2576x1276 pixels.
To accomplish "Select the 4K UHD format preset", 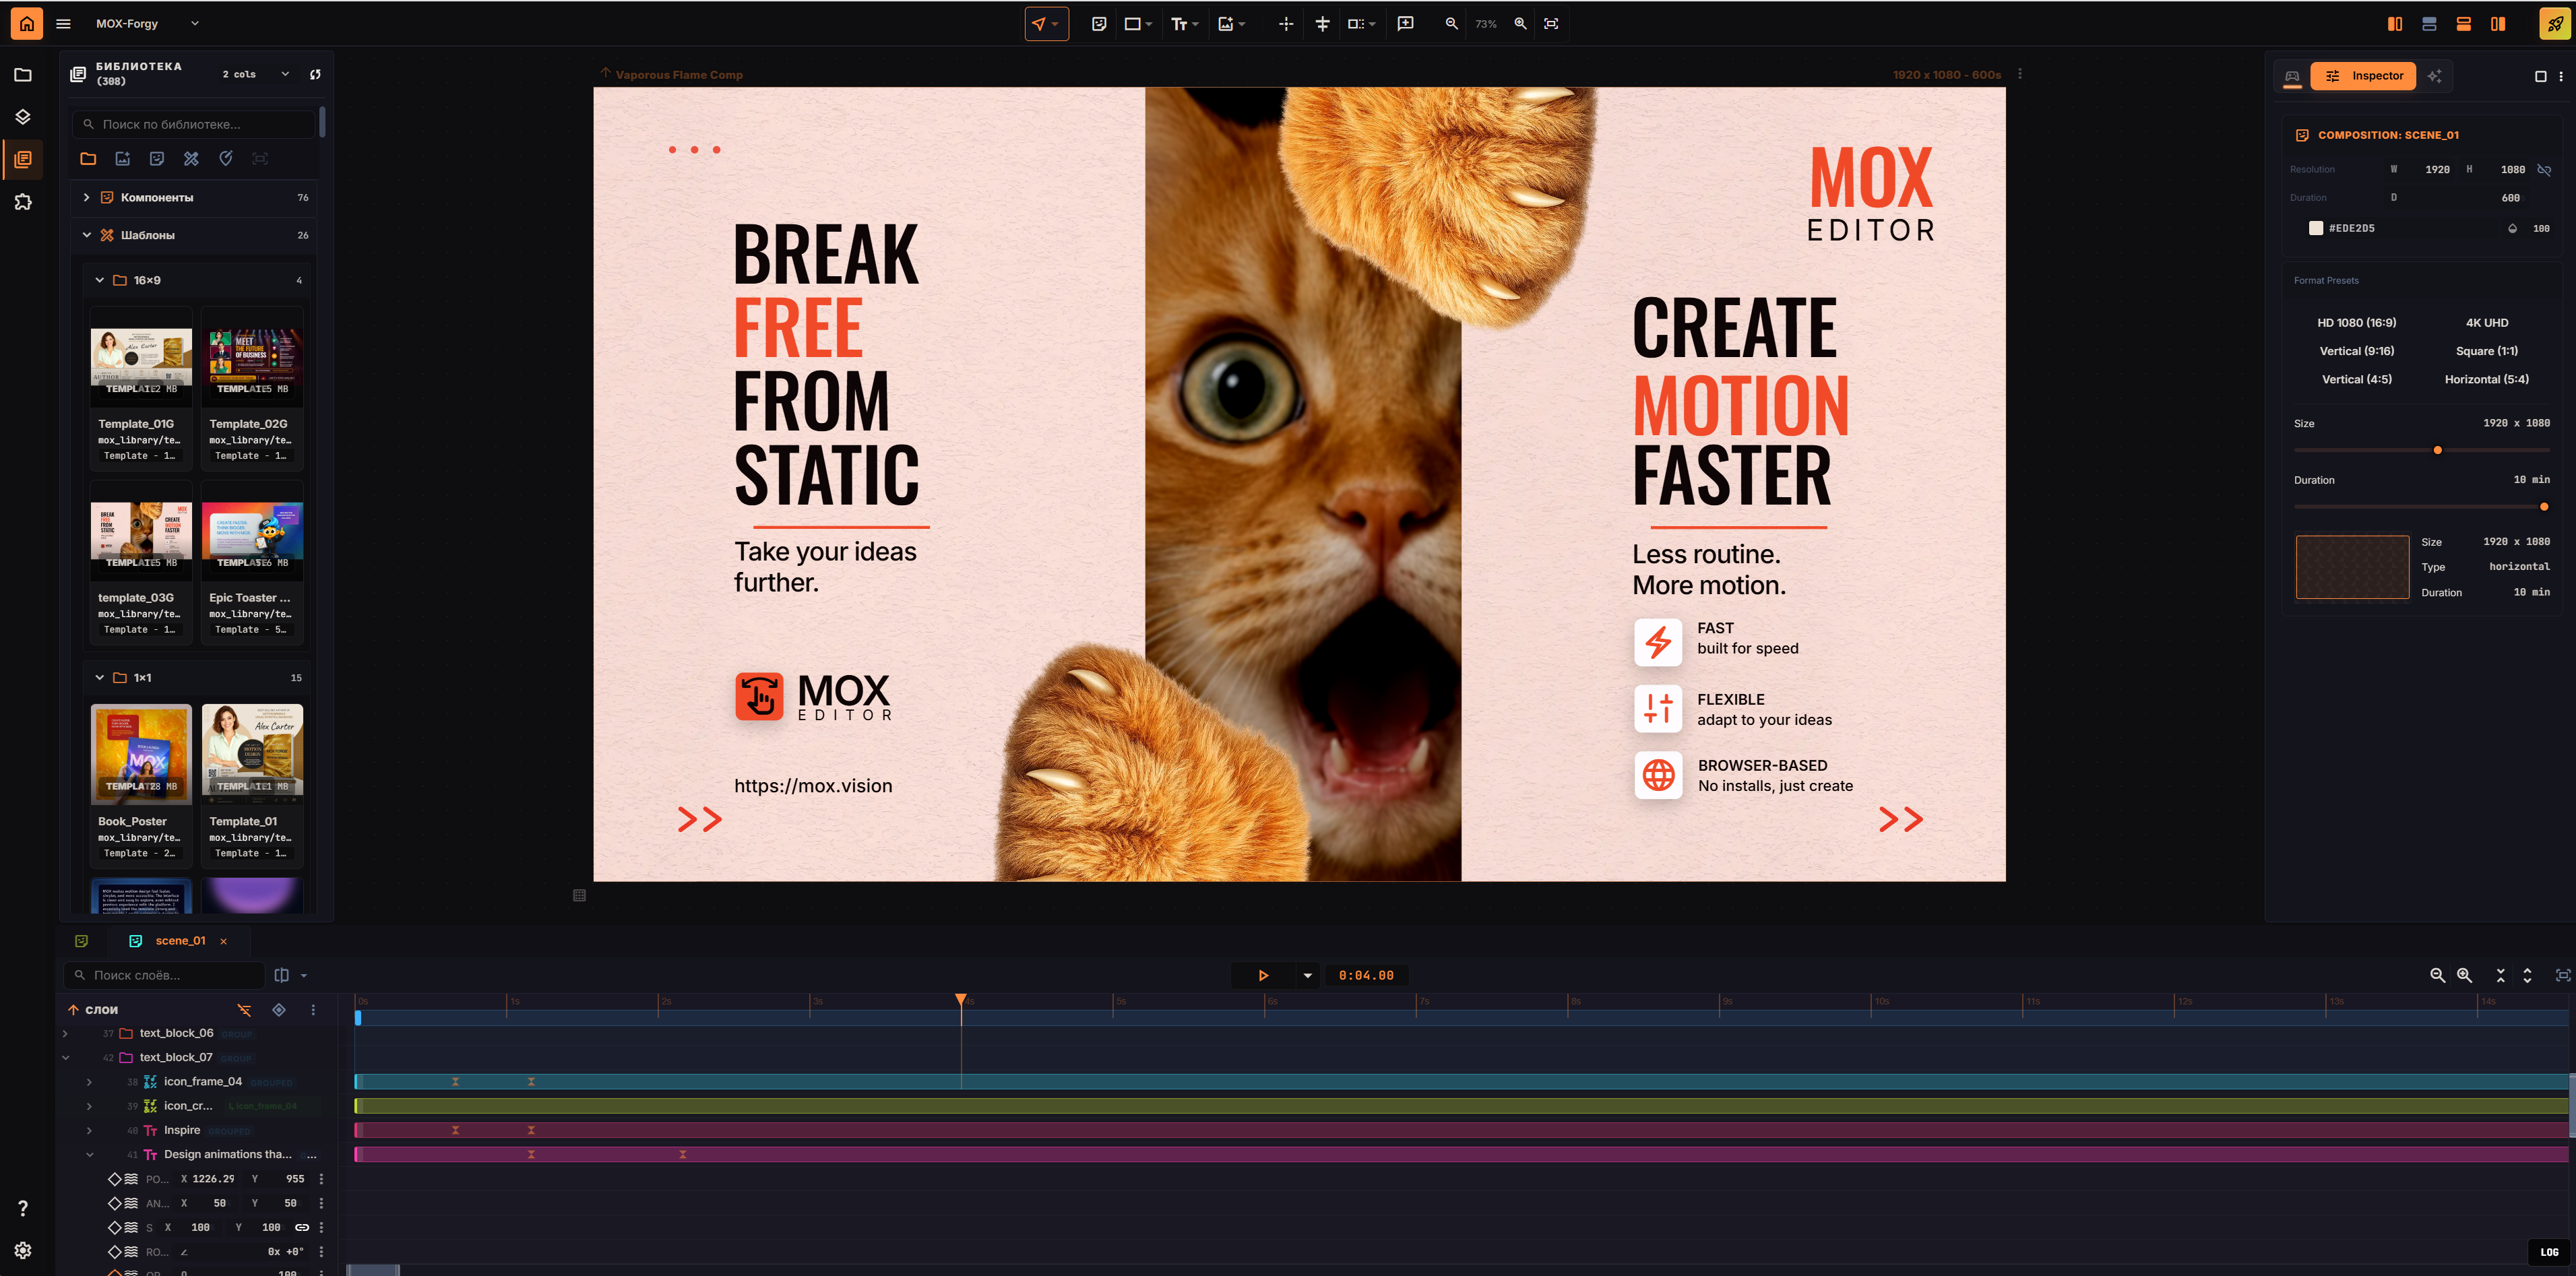I will coord(2486,323).
